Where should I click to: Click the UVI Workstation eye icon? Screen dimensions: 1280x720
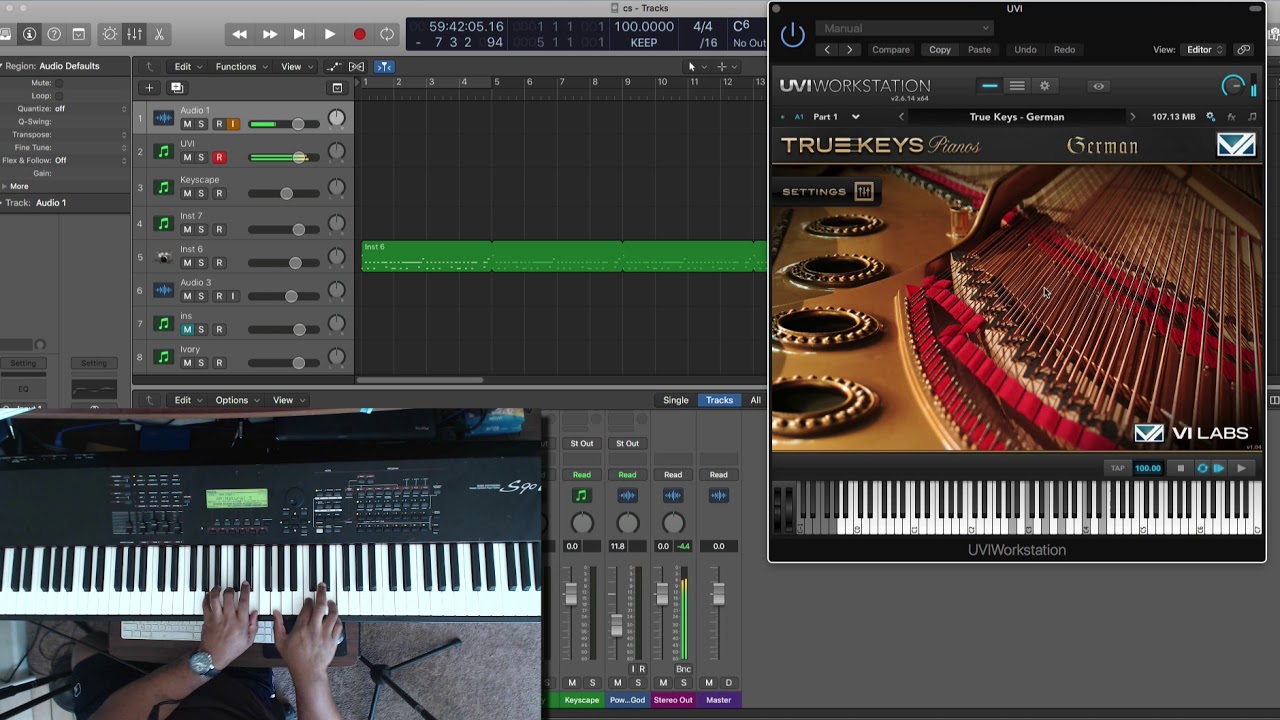click(x=1098, y=86)
